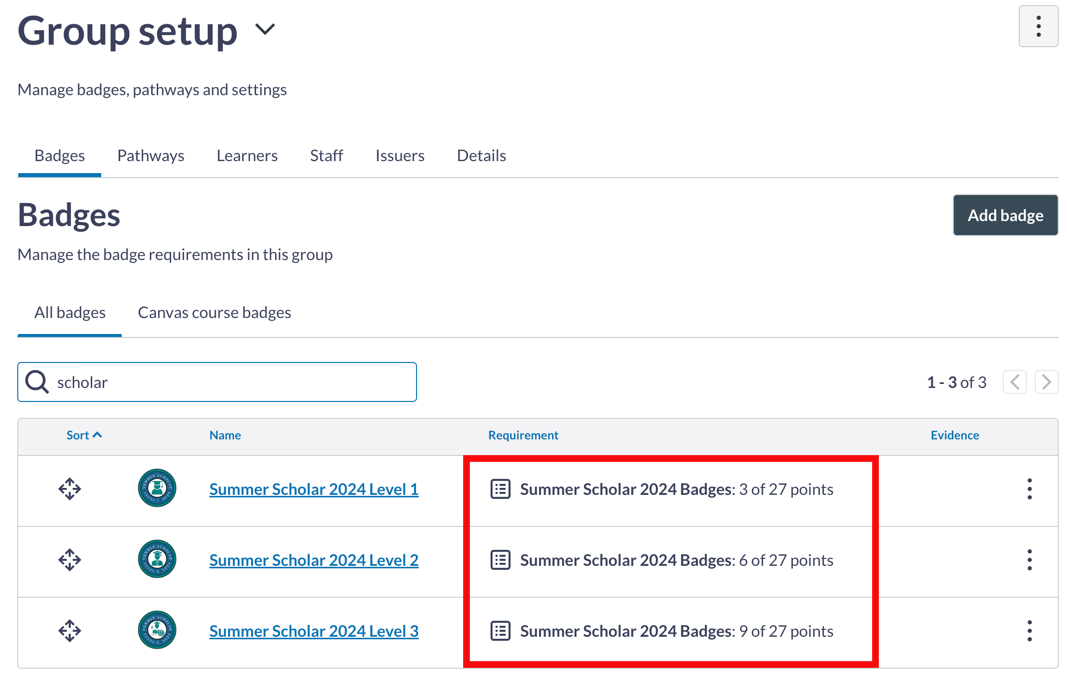Open options menu for Summer Scholar Level 3
Viewport: 1067px width, 674px height.
[1029, 631]
